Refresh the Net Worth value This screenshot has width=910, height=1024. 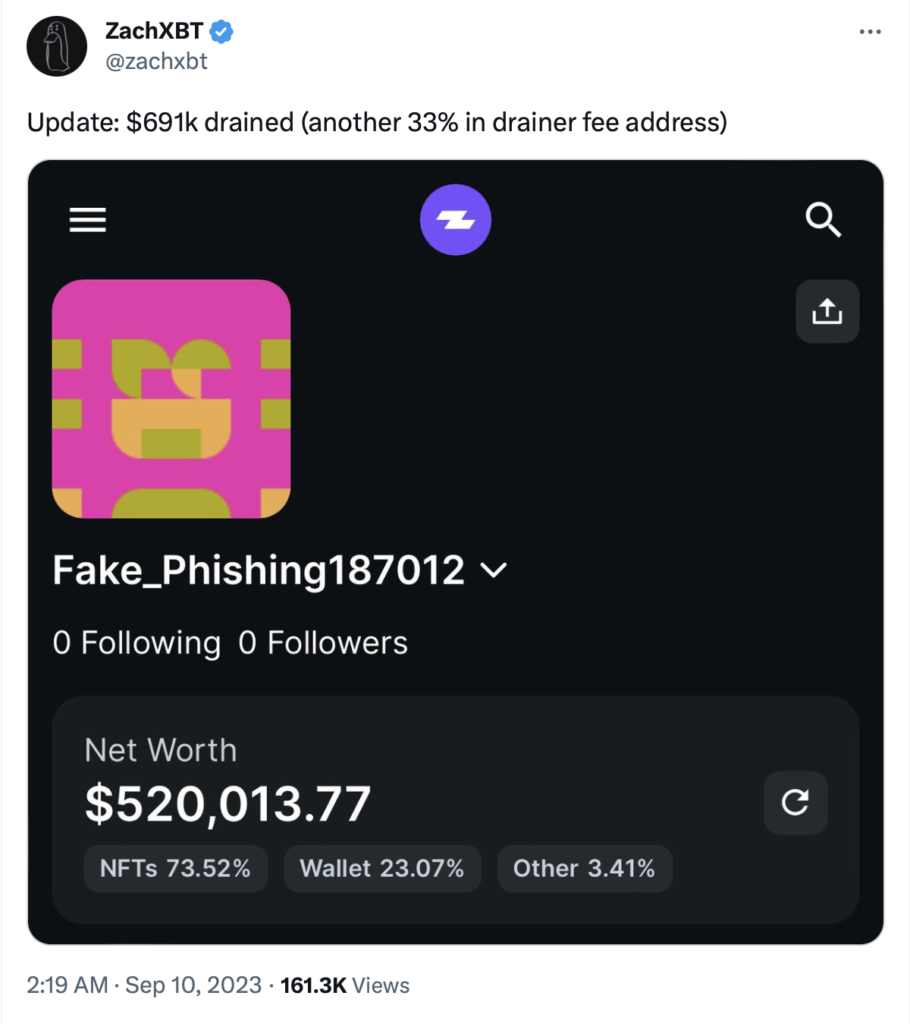point(795,802)
